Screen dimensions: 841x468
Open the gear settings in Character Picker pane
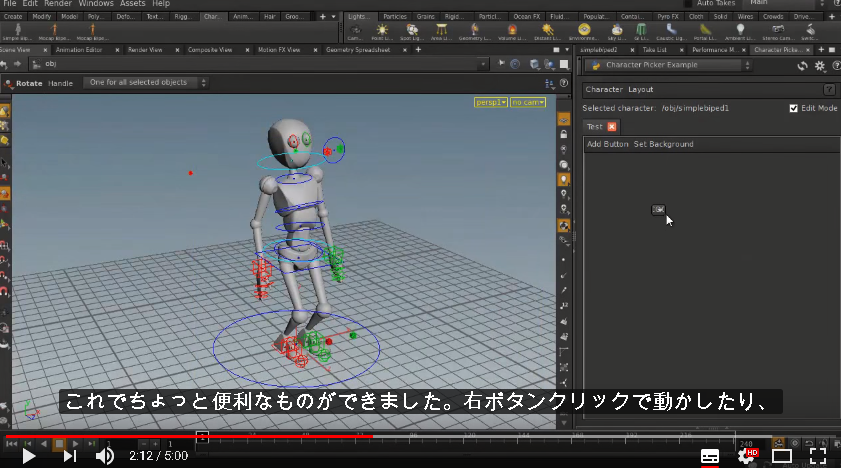coord(820,66)
